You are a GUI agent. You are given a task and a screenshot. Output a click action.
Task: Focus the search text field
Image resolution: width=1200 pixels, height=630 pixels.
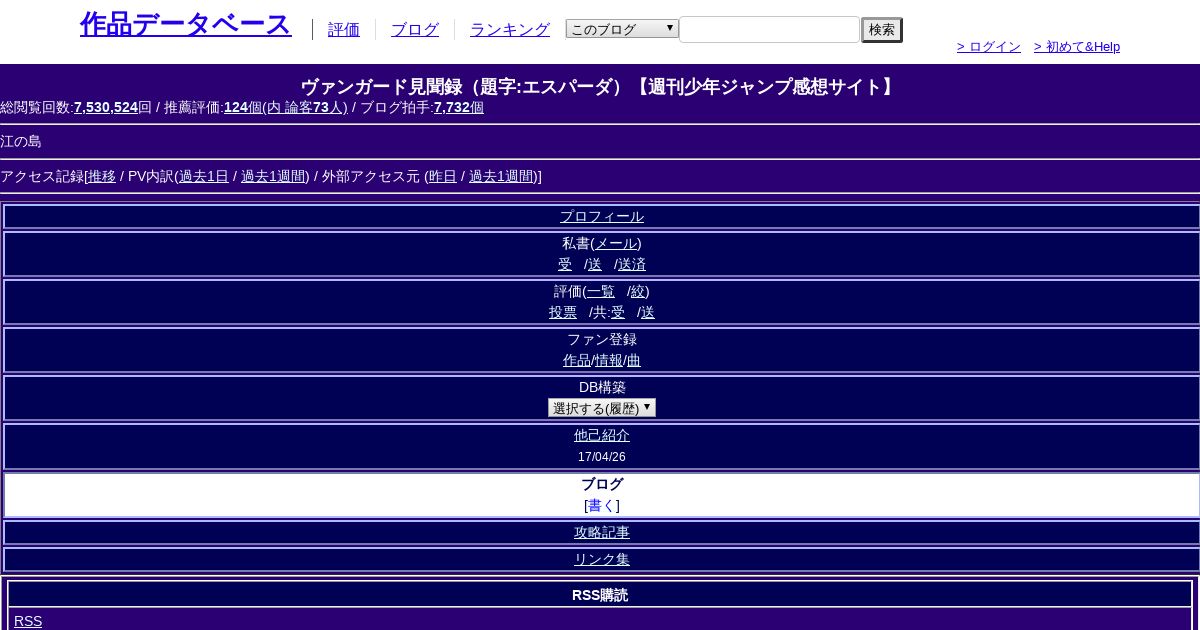click(770, 29)
